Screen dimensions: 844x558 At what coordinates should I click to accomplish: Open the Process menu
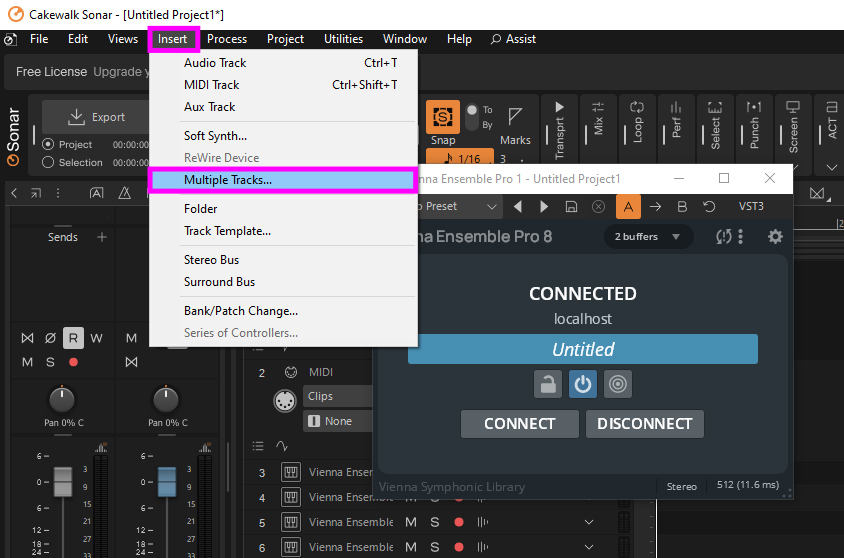pos(227,39)
